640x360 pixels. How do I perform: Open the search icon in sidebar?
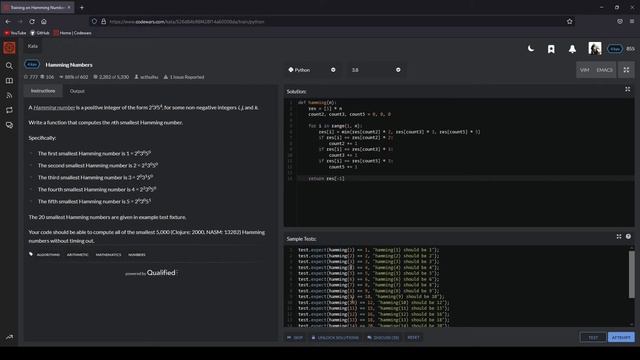[x=9, y=66]
